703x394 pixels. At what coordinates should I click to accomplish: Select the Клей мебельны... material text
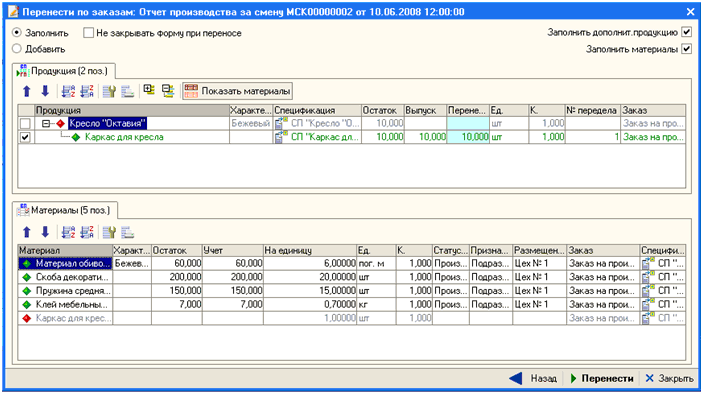(72, 305)
